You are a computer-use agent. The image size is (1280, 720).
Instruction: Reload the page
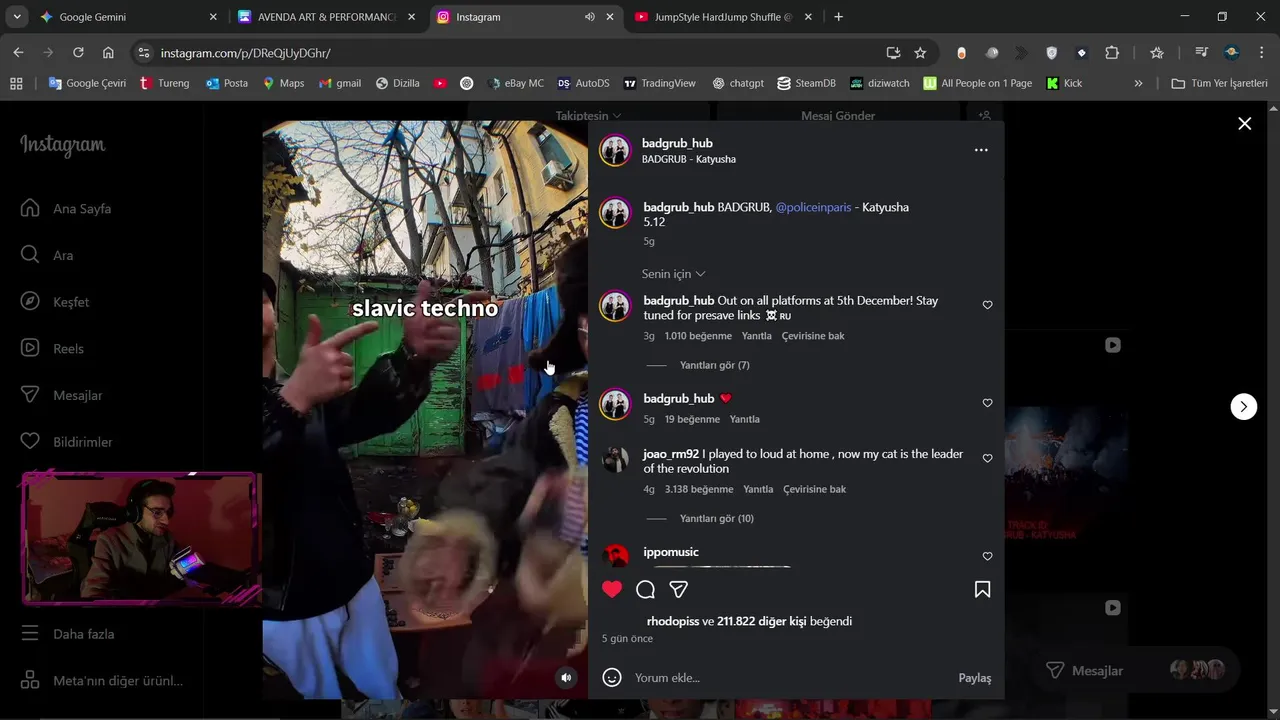click(x=78, y=53)
